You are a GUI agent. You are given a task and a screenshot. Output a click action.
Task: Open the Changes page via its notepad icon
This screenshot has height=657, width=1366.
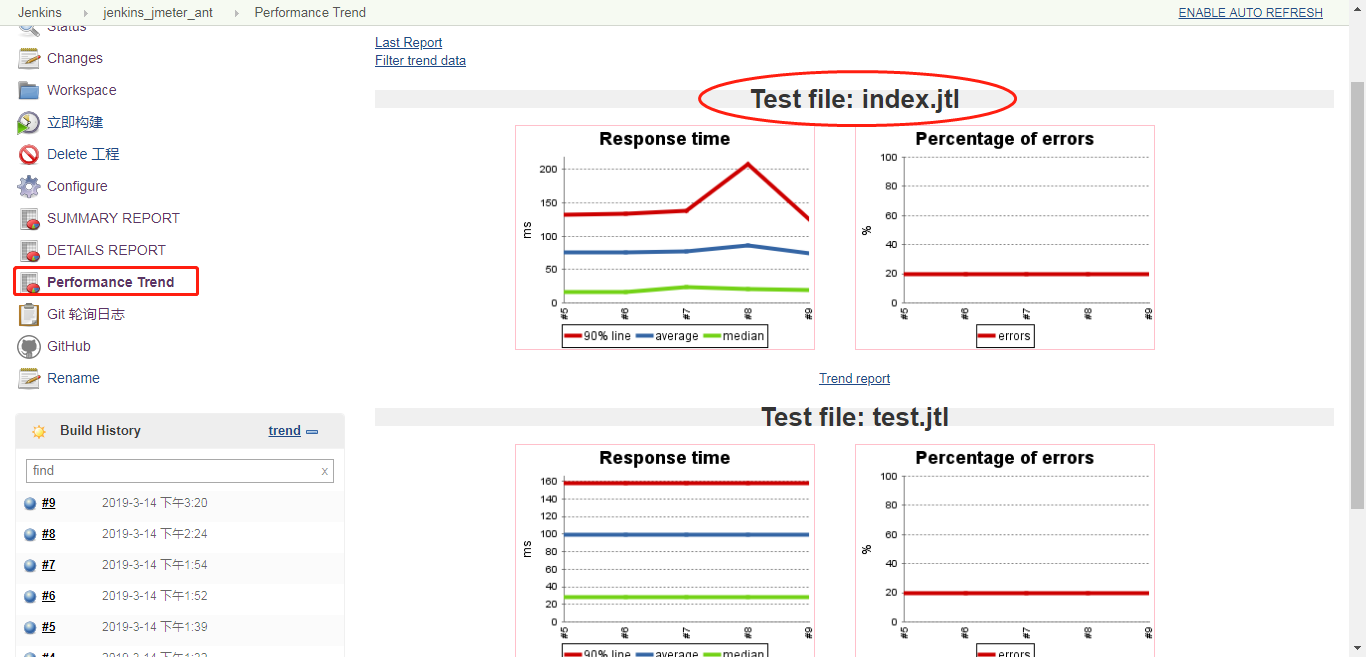tap(28, 58)
